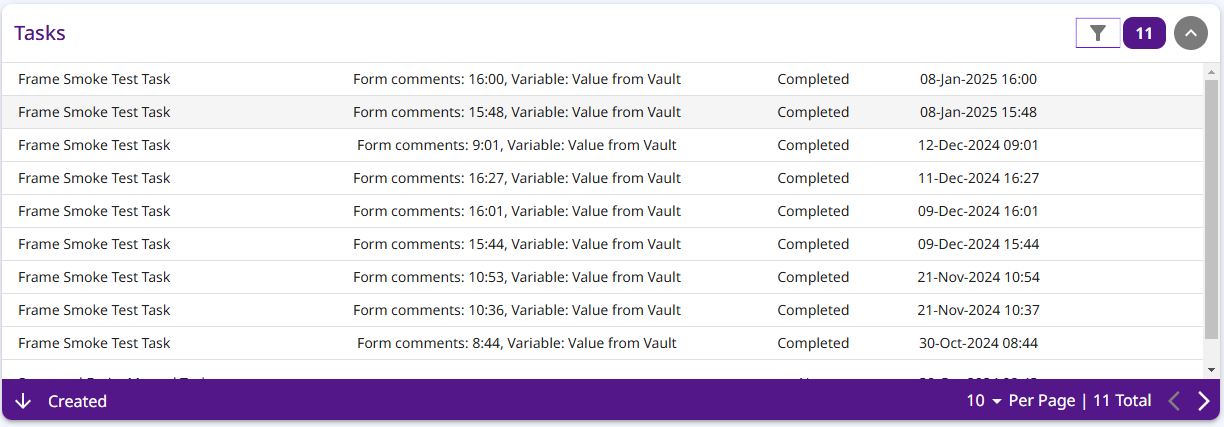Click scrollbar down arrow in task list
Image resolution: width=1224 pixels, height=427 pixels.
pyautogui.click(x=1212, y=370)
